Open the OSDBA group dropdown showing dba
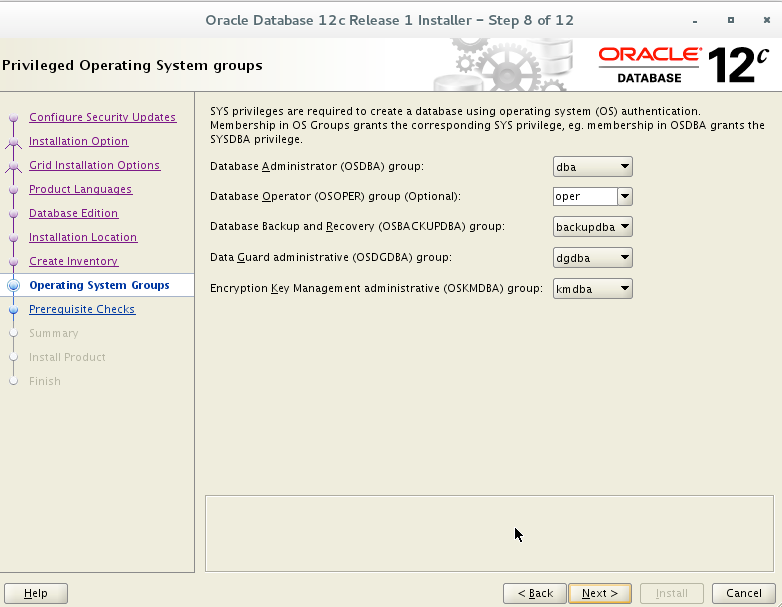This screenshot has width=782, height=607. (592, 167)
